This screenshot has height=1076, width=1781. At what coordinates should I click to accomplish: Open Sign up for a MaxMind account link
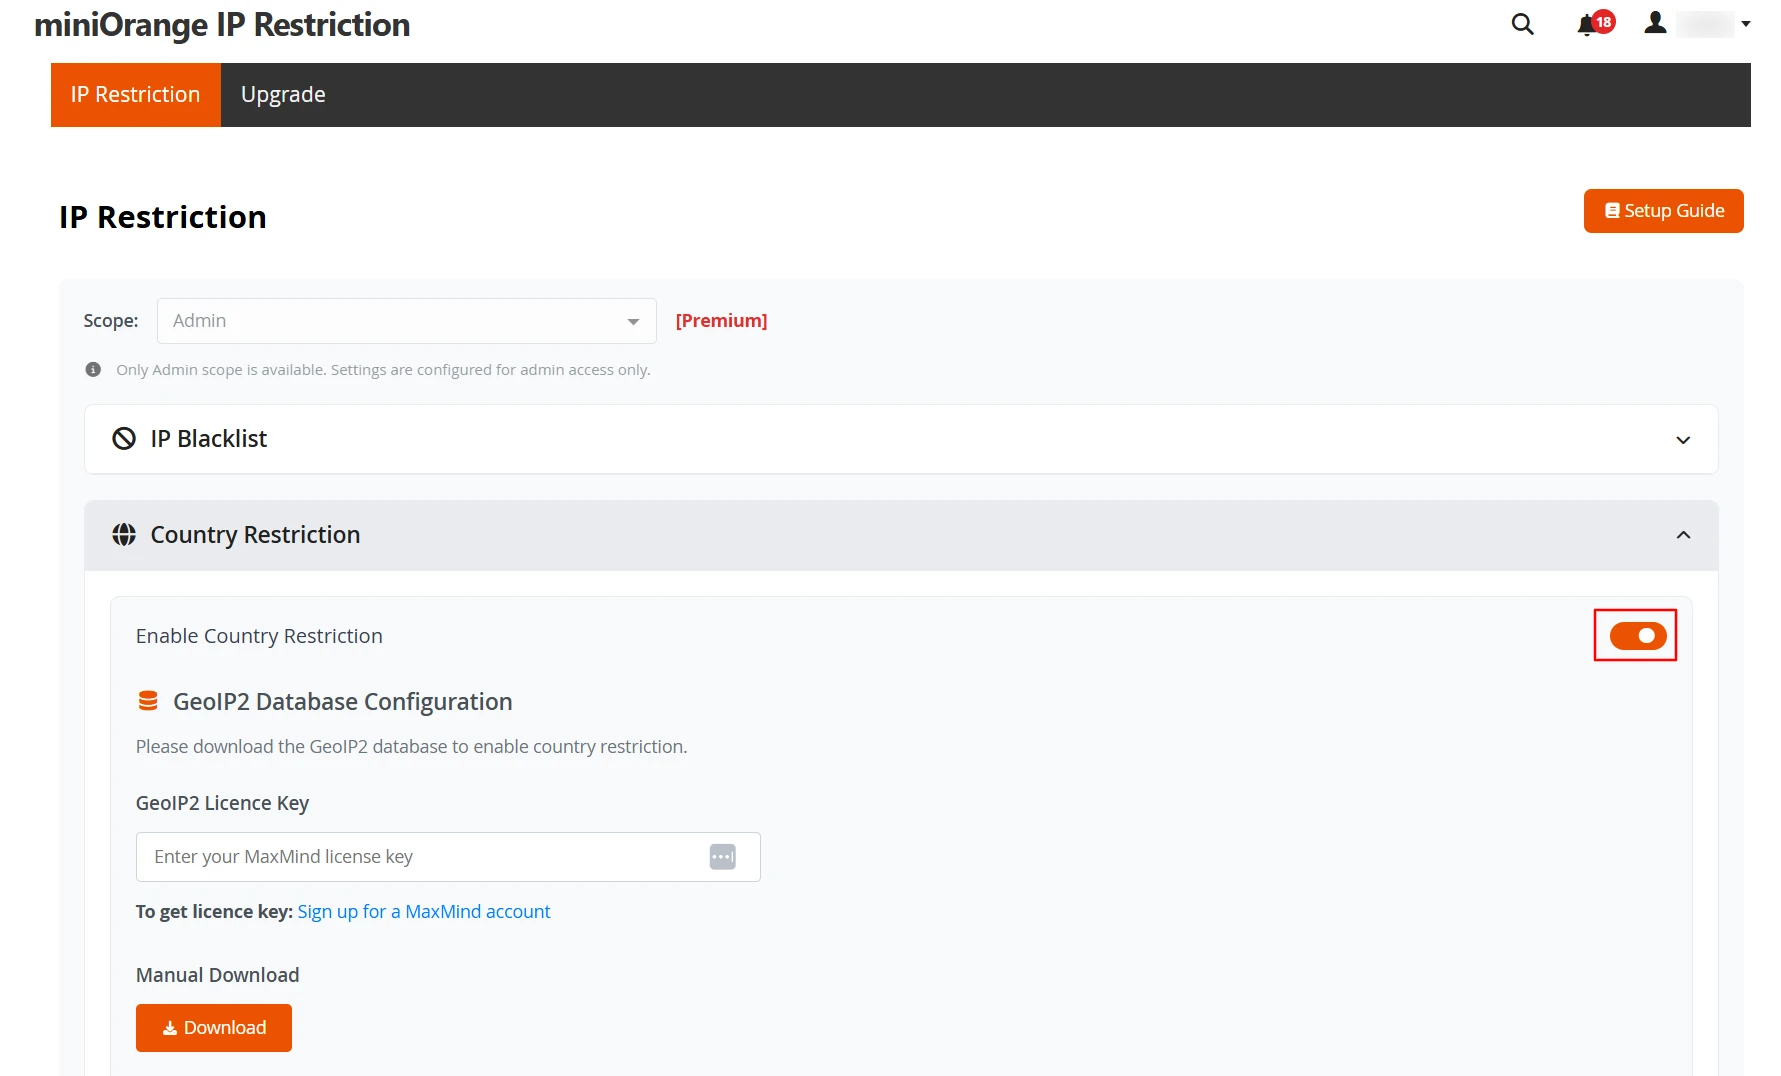tap(424, 912)
